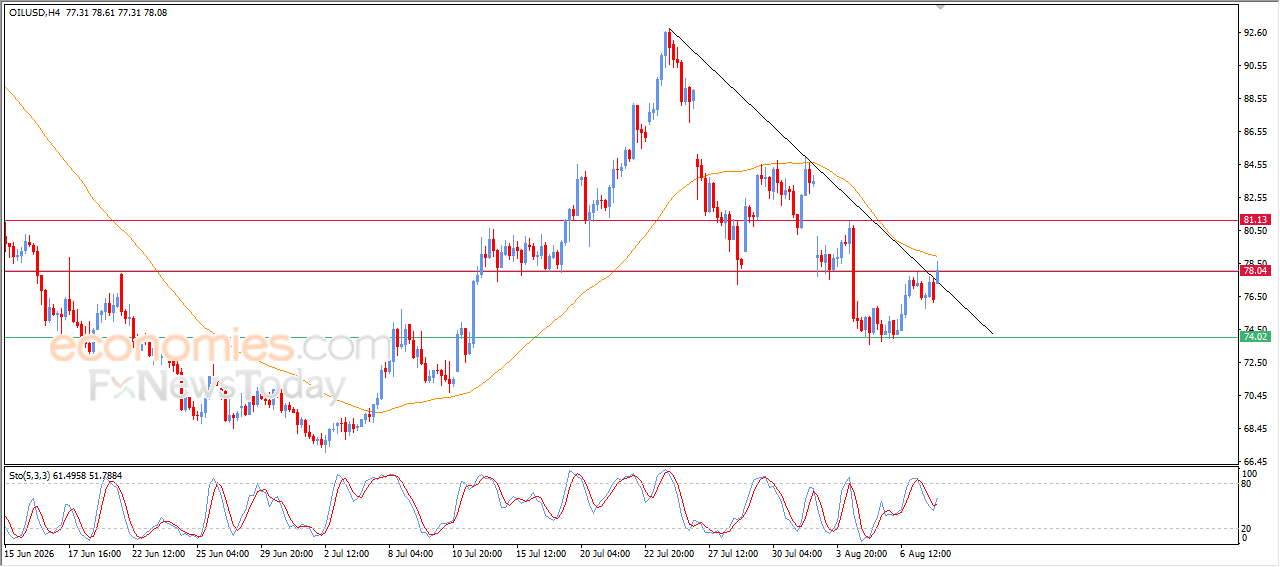Select the black horizontal line at 78.04
Viewport: 1280px width, 567px height.
[x=620, y=271]
